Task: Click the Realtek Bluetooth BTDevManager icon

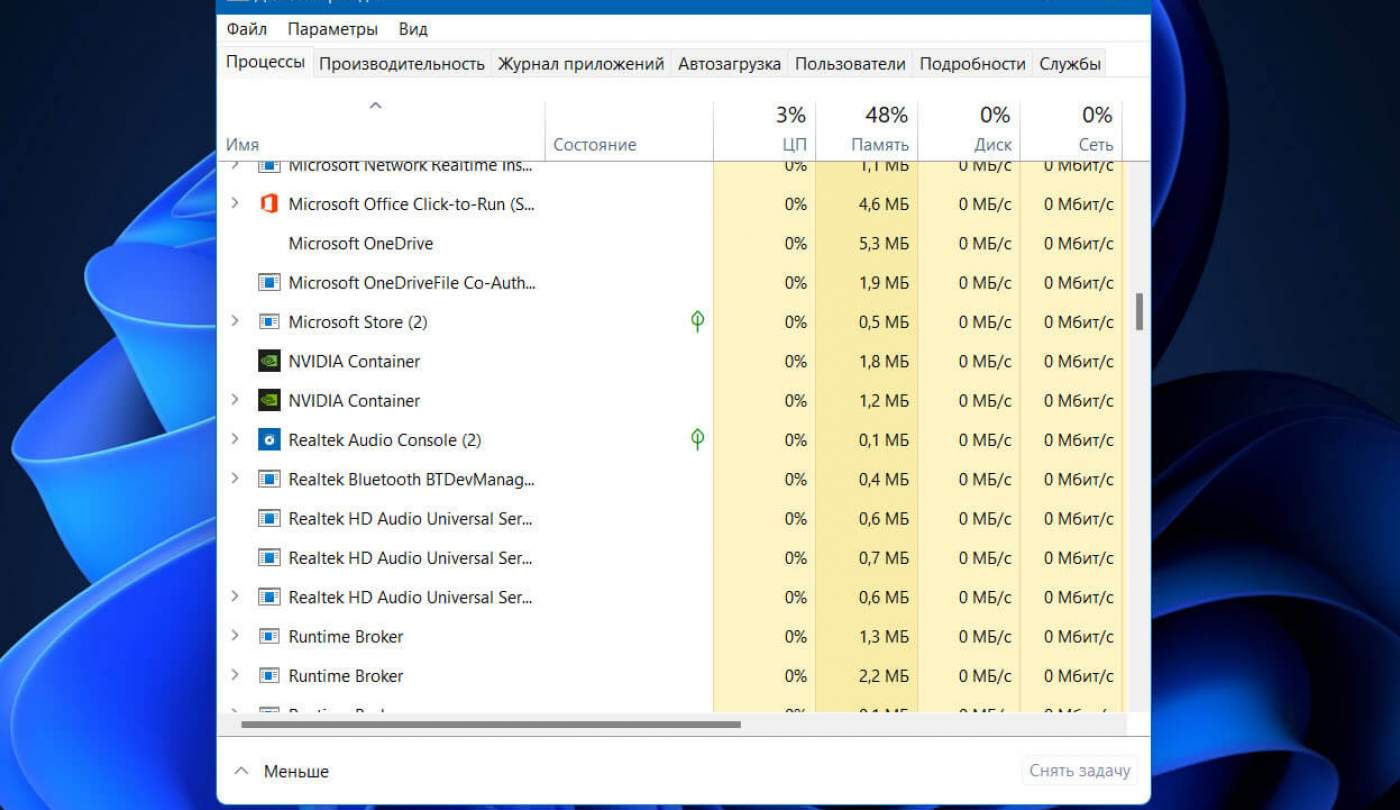Action: tap(268, 479)
